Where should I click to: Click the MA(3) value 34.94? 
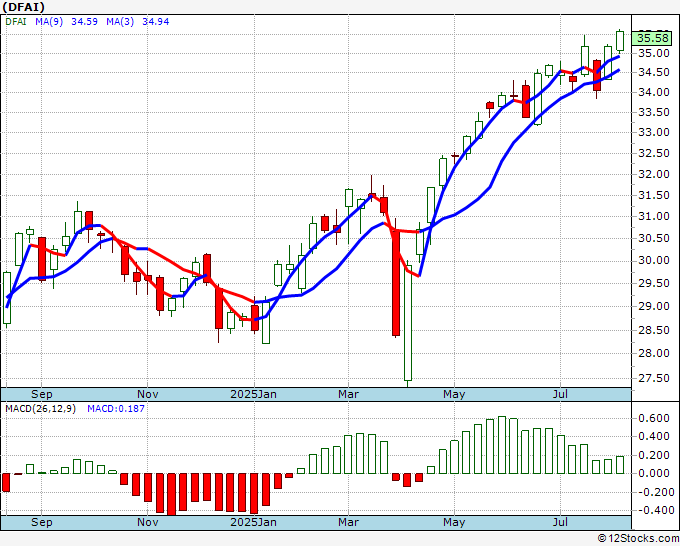[x=156, y=22]
